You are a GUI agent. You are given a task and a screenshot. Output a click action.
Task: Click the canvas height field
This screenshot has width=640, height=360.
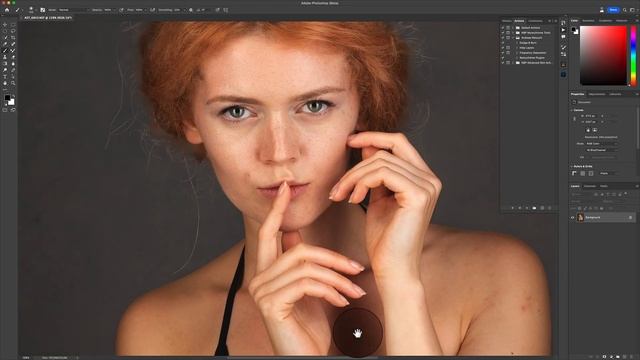click(x=590, y=122)
